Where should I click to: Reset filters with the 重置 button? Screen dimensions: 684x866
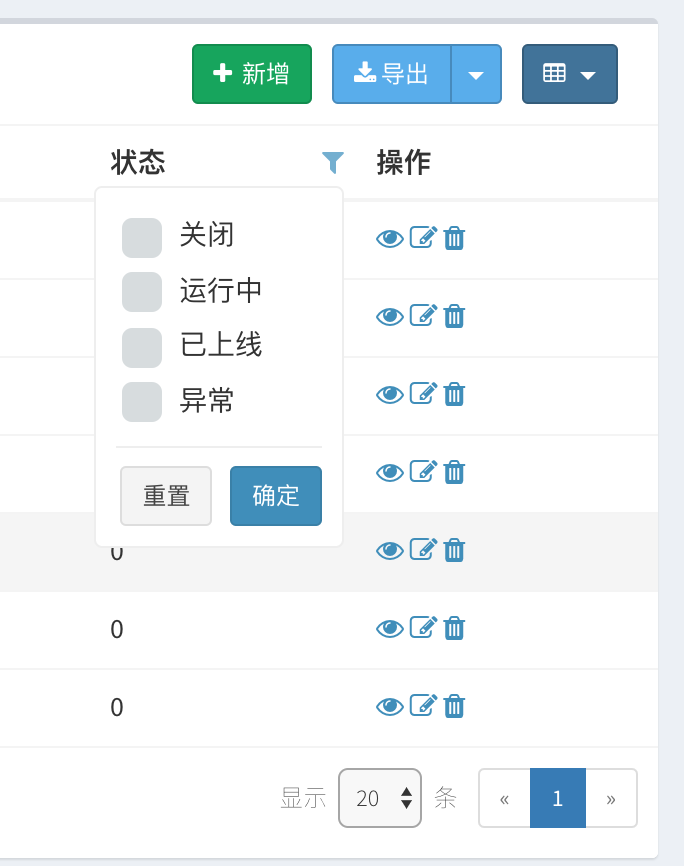[x=166, y=495]
